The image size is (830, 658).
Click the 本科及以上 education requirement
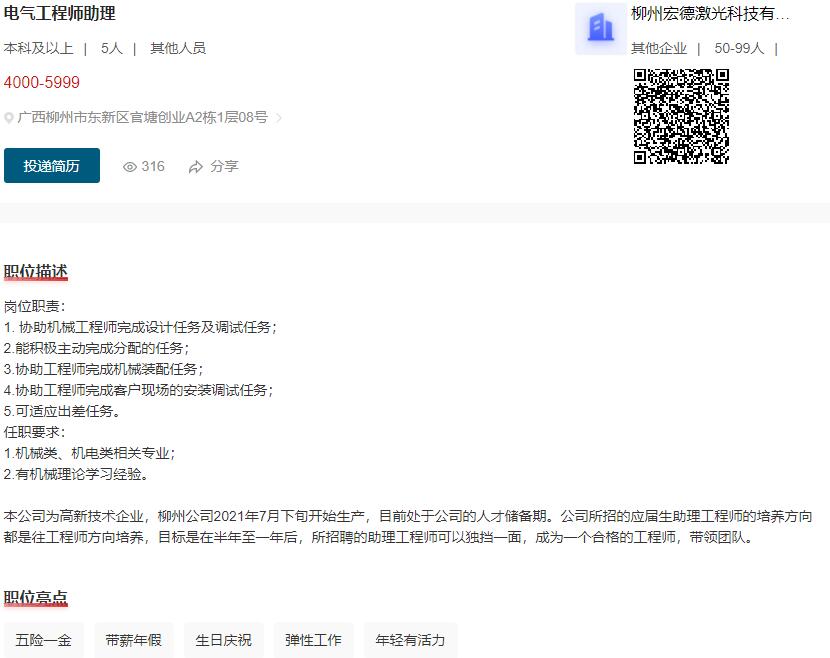click(38, 48)
